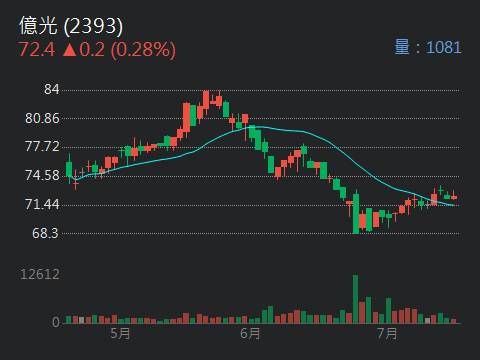The width and height of the screenshot is (480, 360).
Task: Click the 12612 volume axis label
Action: 40,275
